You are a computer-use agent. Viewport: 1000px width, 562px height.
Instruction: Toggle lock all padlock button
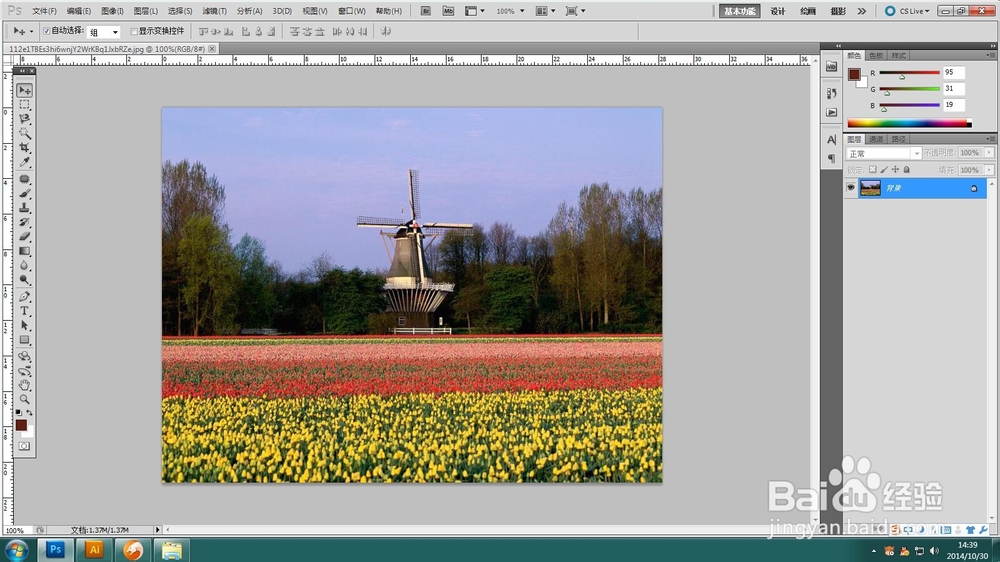[907, 170]
